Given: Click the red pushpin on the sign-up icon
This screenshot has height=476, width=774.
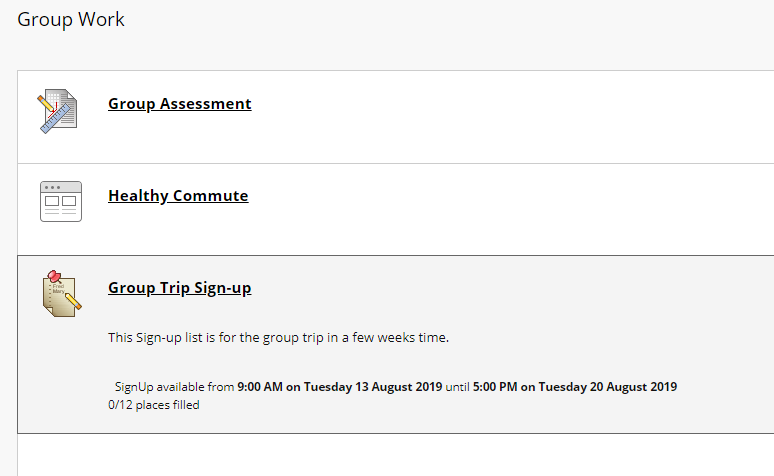Looking at the screenshot, I should coord(54,277).
